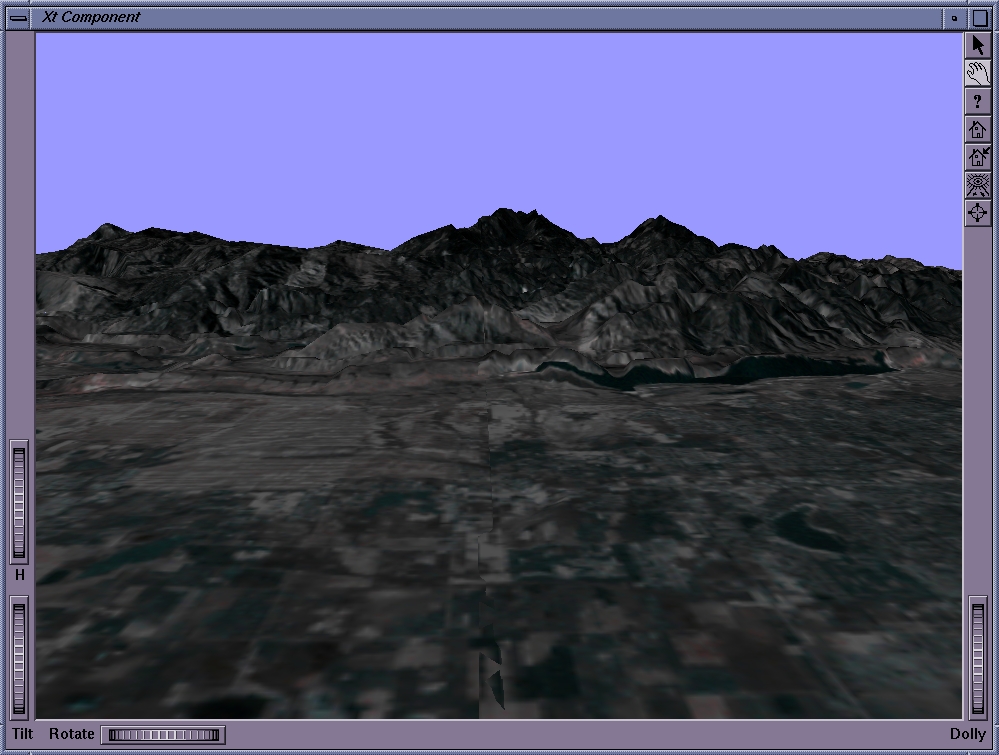Minimize the Xt Component window
The height and width of the screenshot is (755, 999).
point(954,18)
